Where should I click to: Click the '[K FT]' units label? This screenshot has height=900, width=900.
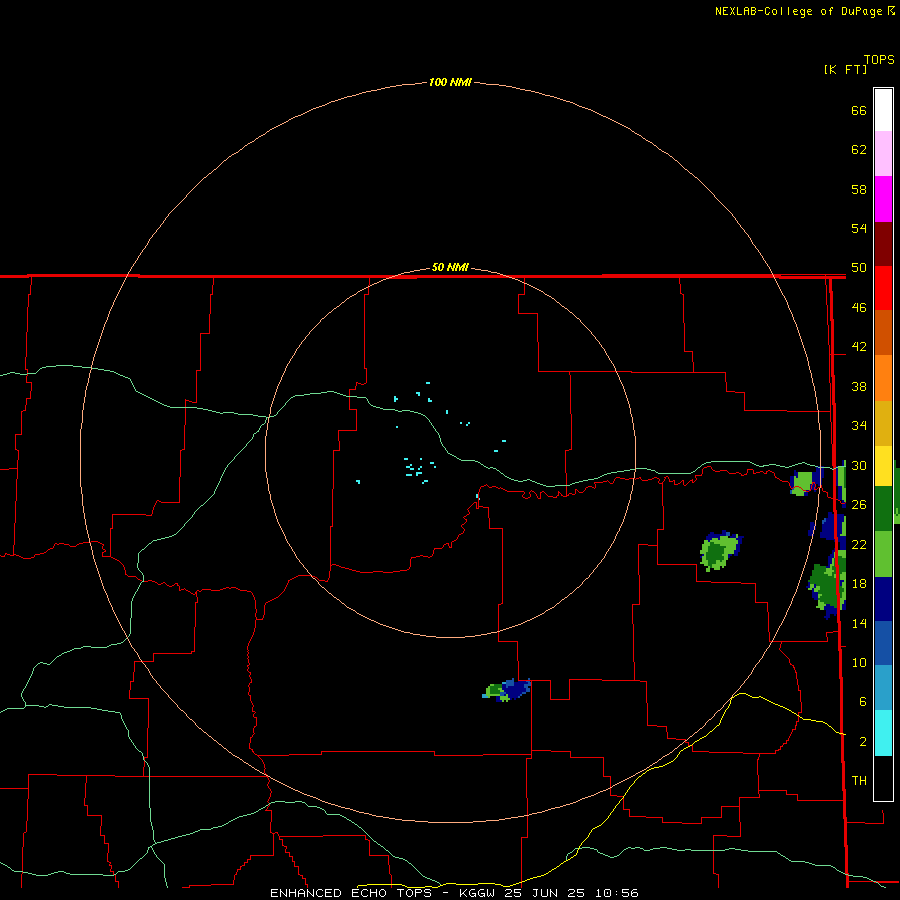coord(845,69)
